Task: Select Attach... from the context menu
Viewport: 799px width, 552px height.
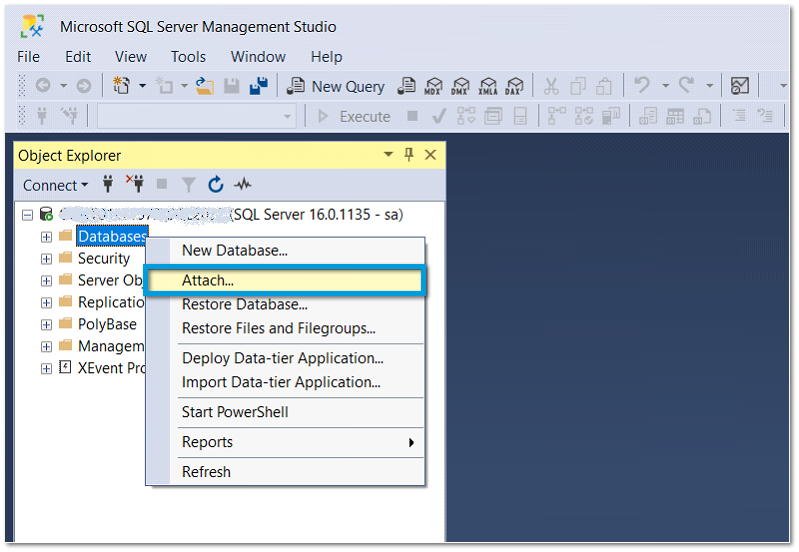Action: [208, 281]
